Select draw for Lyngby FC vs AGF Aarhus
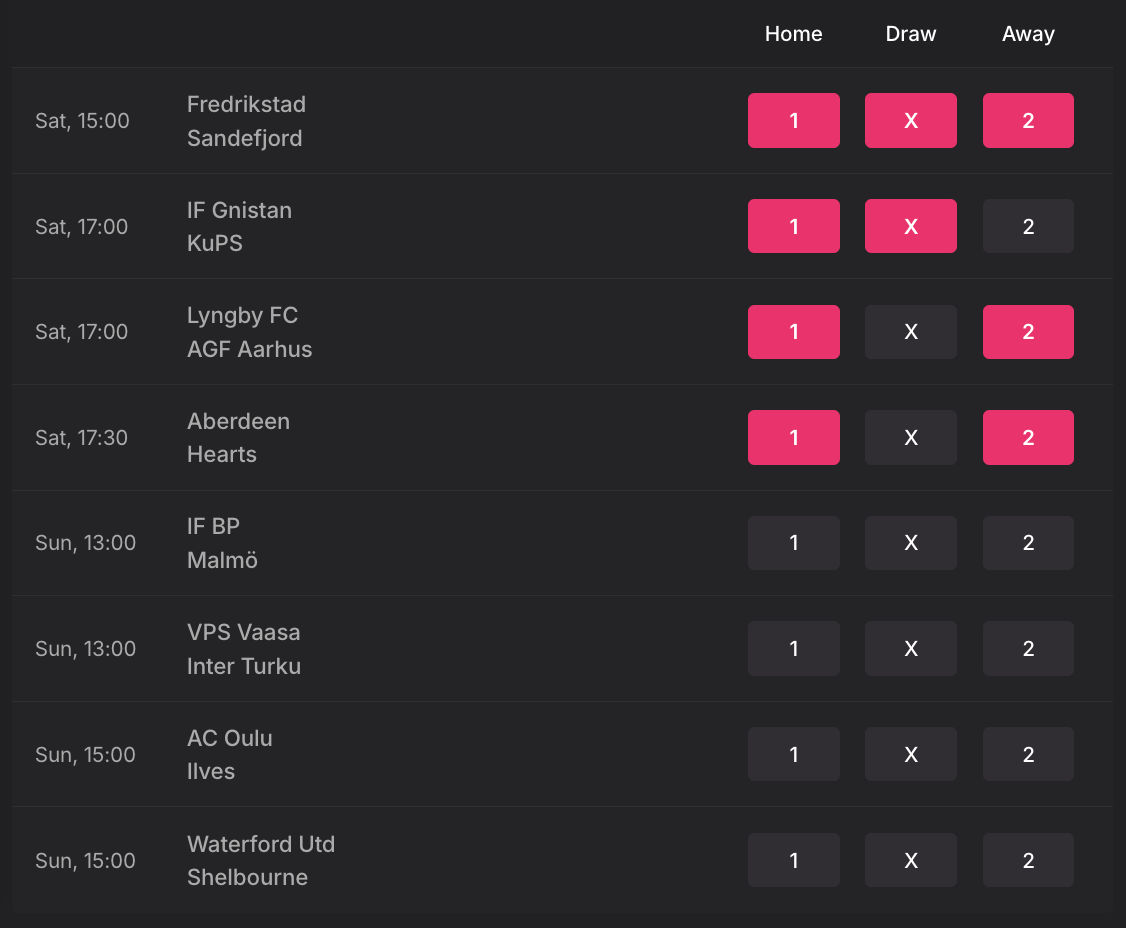1126x928 pixels. (911, 332)
